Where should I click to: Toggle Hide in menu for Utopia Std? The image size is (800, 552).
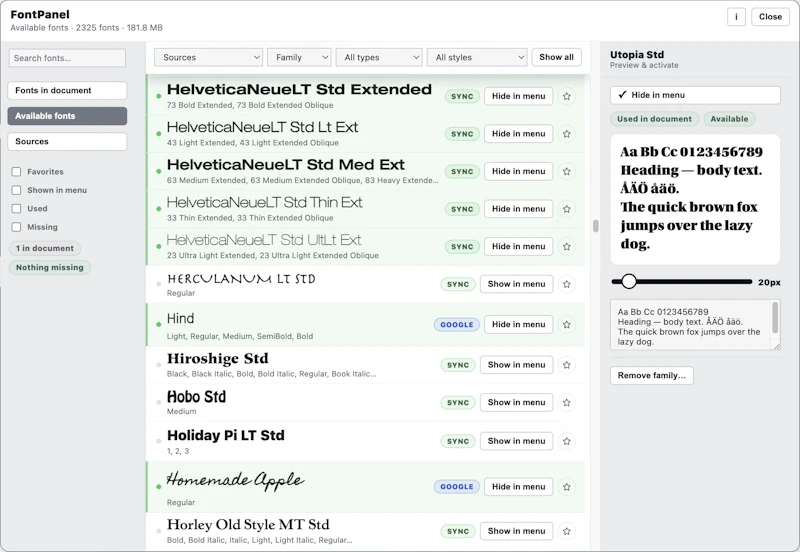click(x=695, y=95)
